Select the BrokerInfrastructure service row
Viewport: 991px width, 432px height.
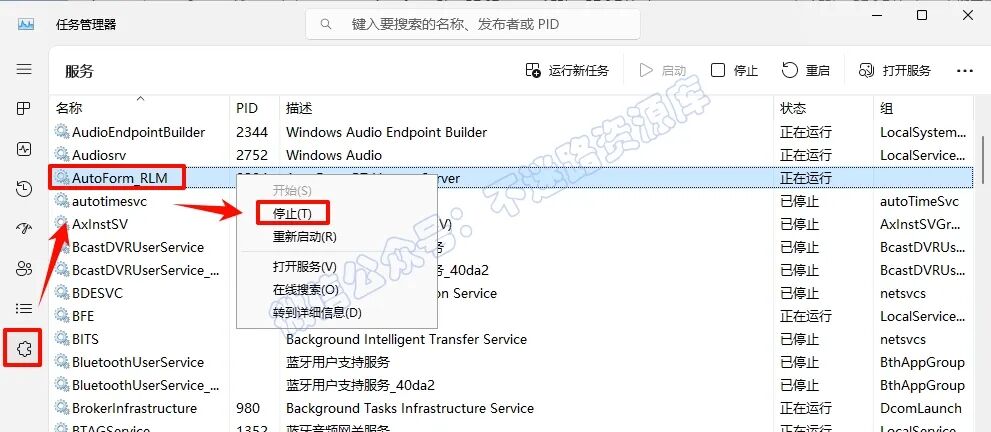[511, 408]
